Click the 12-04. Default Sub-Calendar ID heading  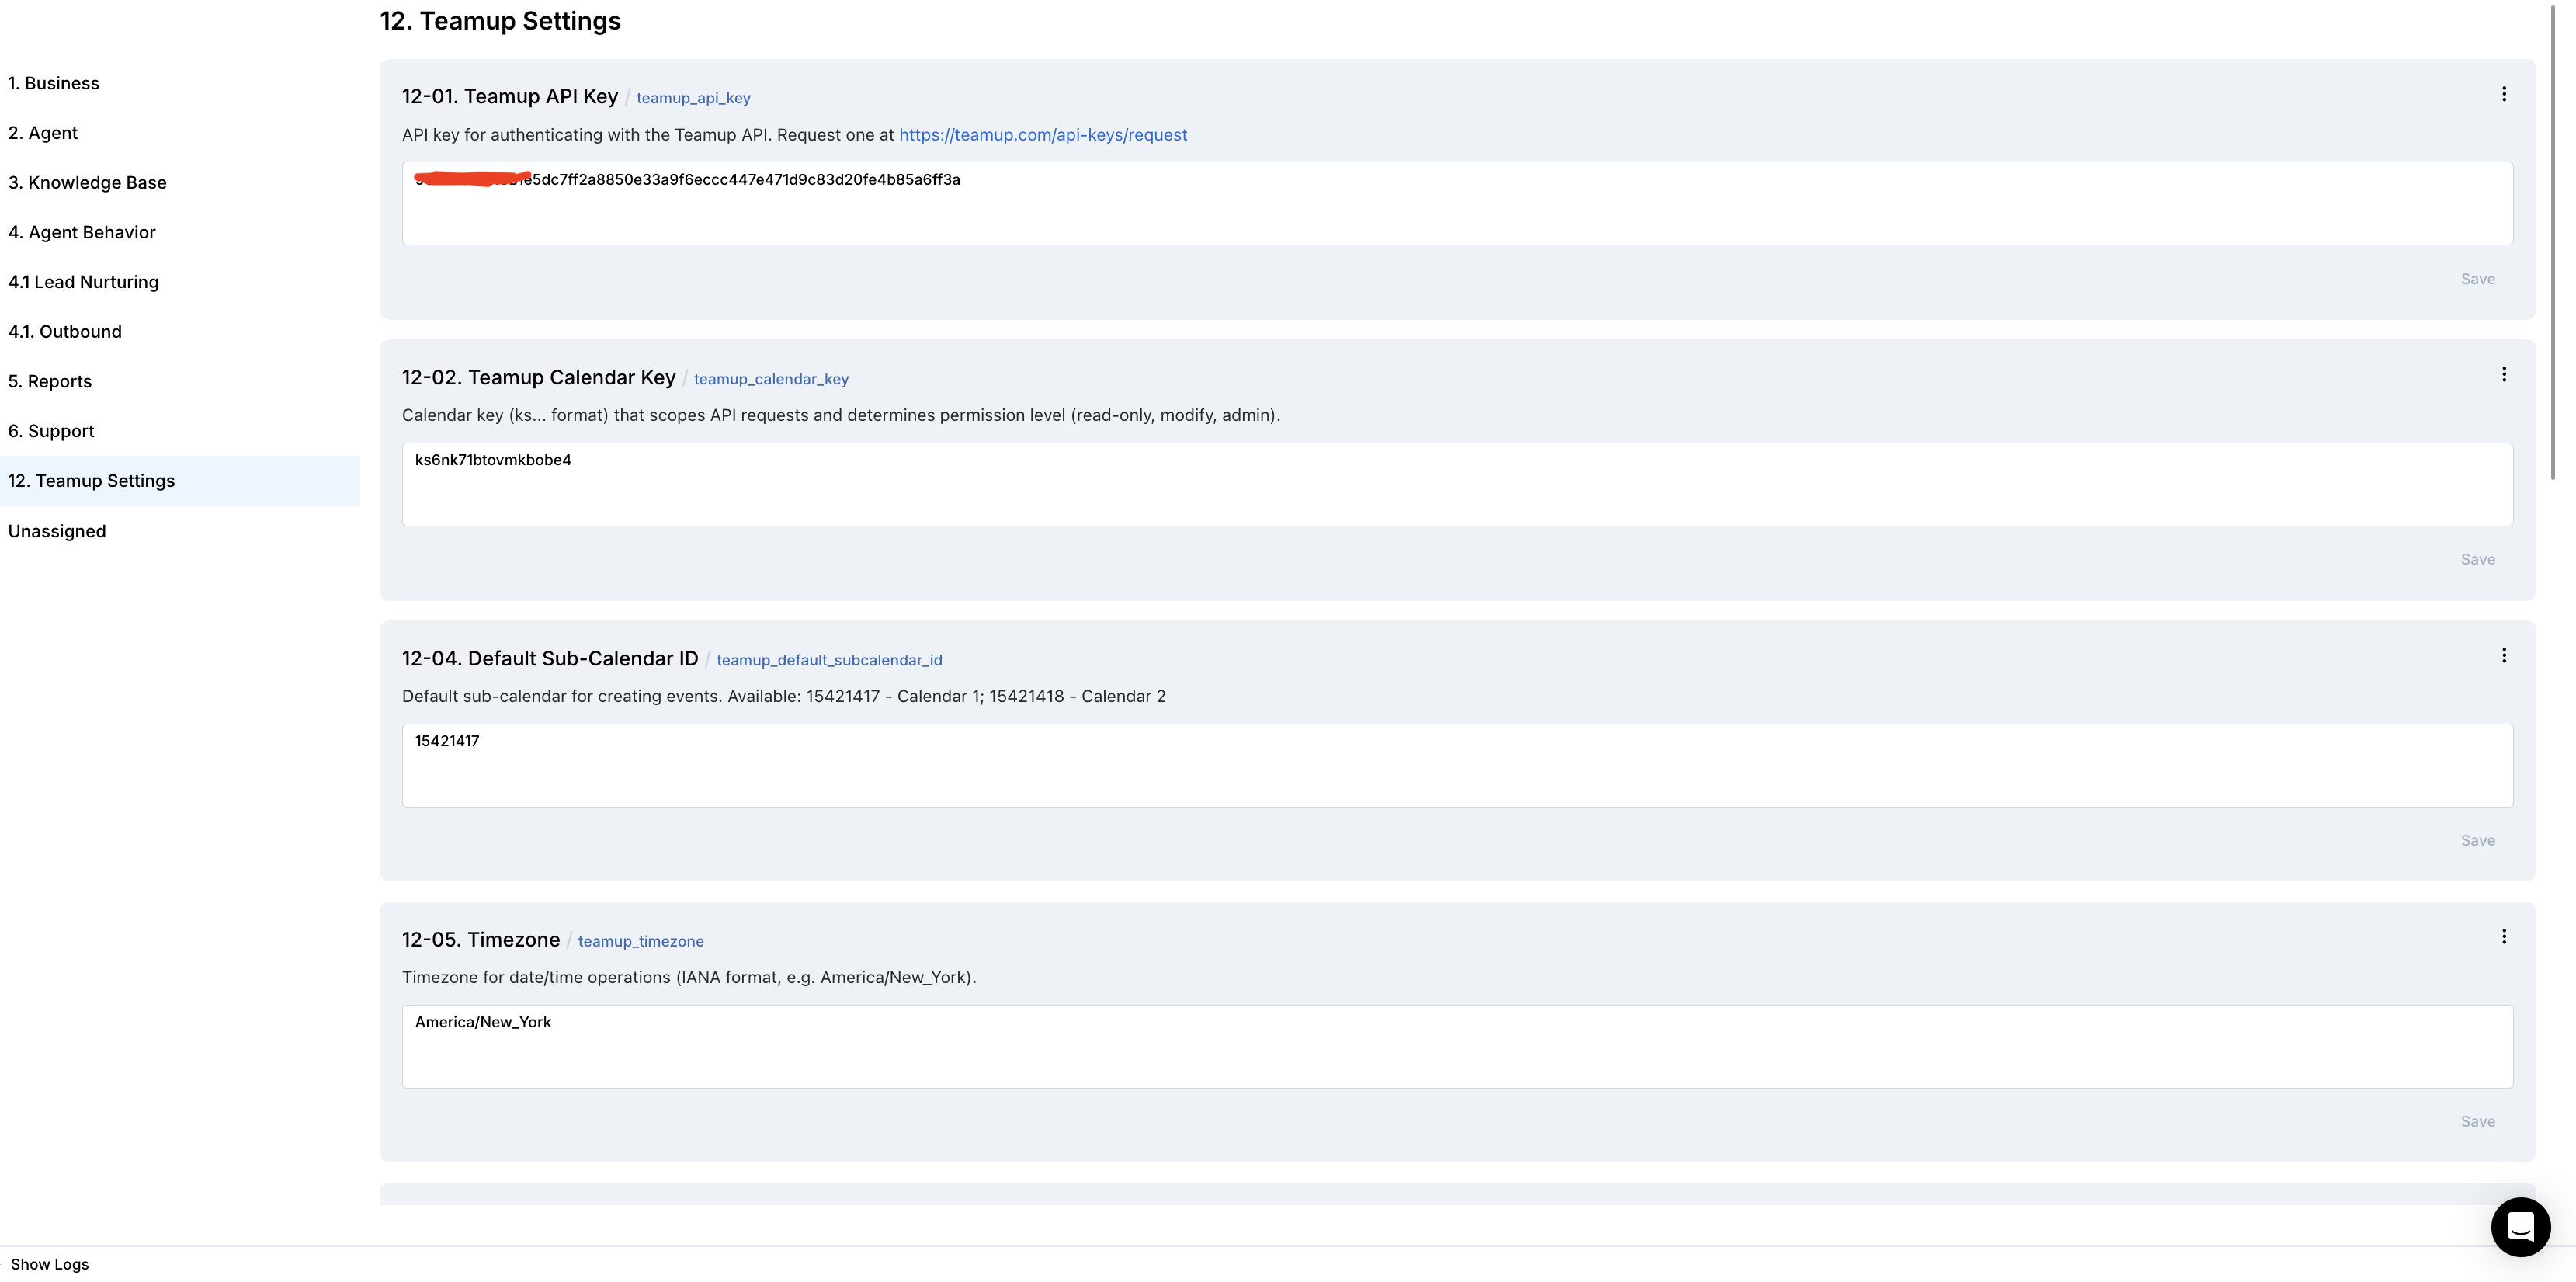[x=550, y=658]
